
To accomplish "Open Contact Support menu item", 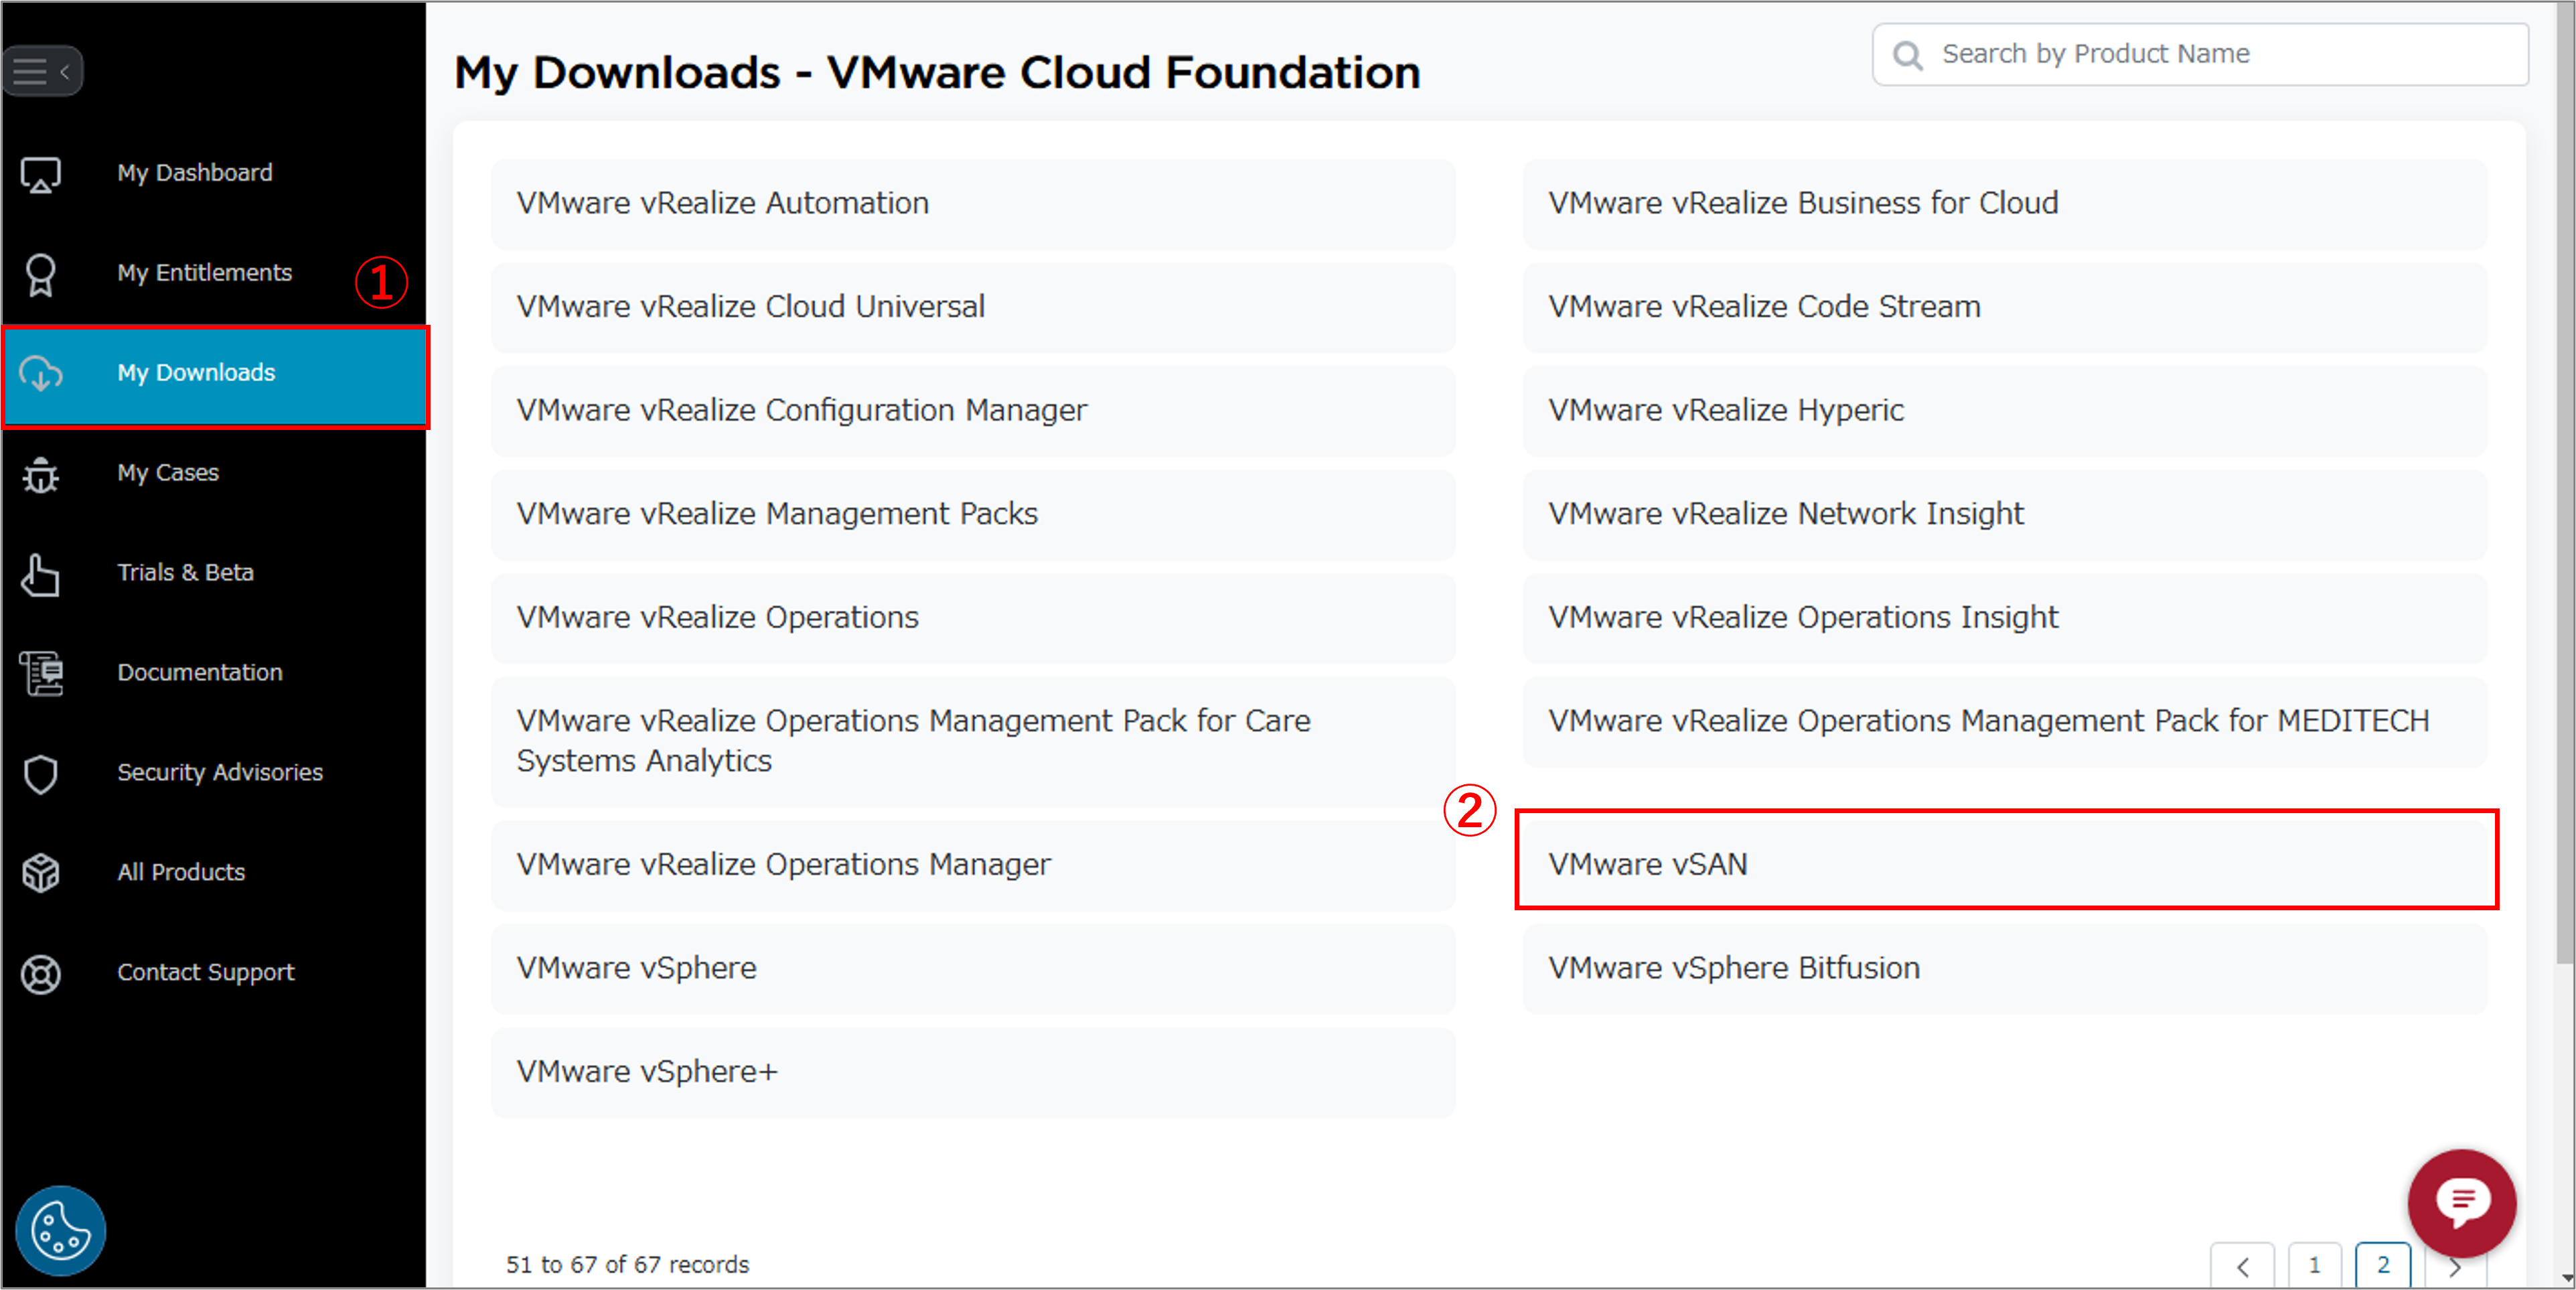I will (x=214, y=973).
